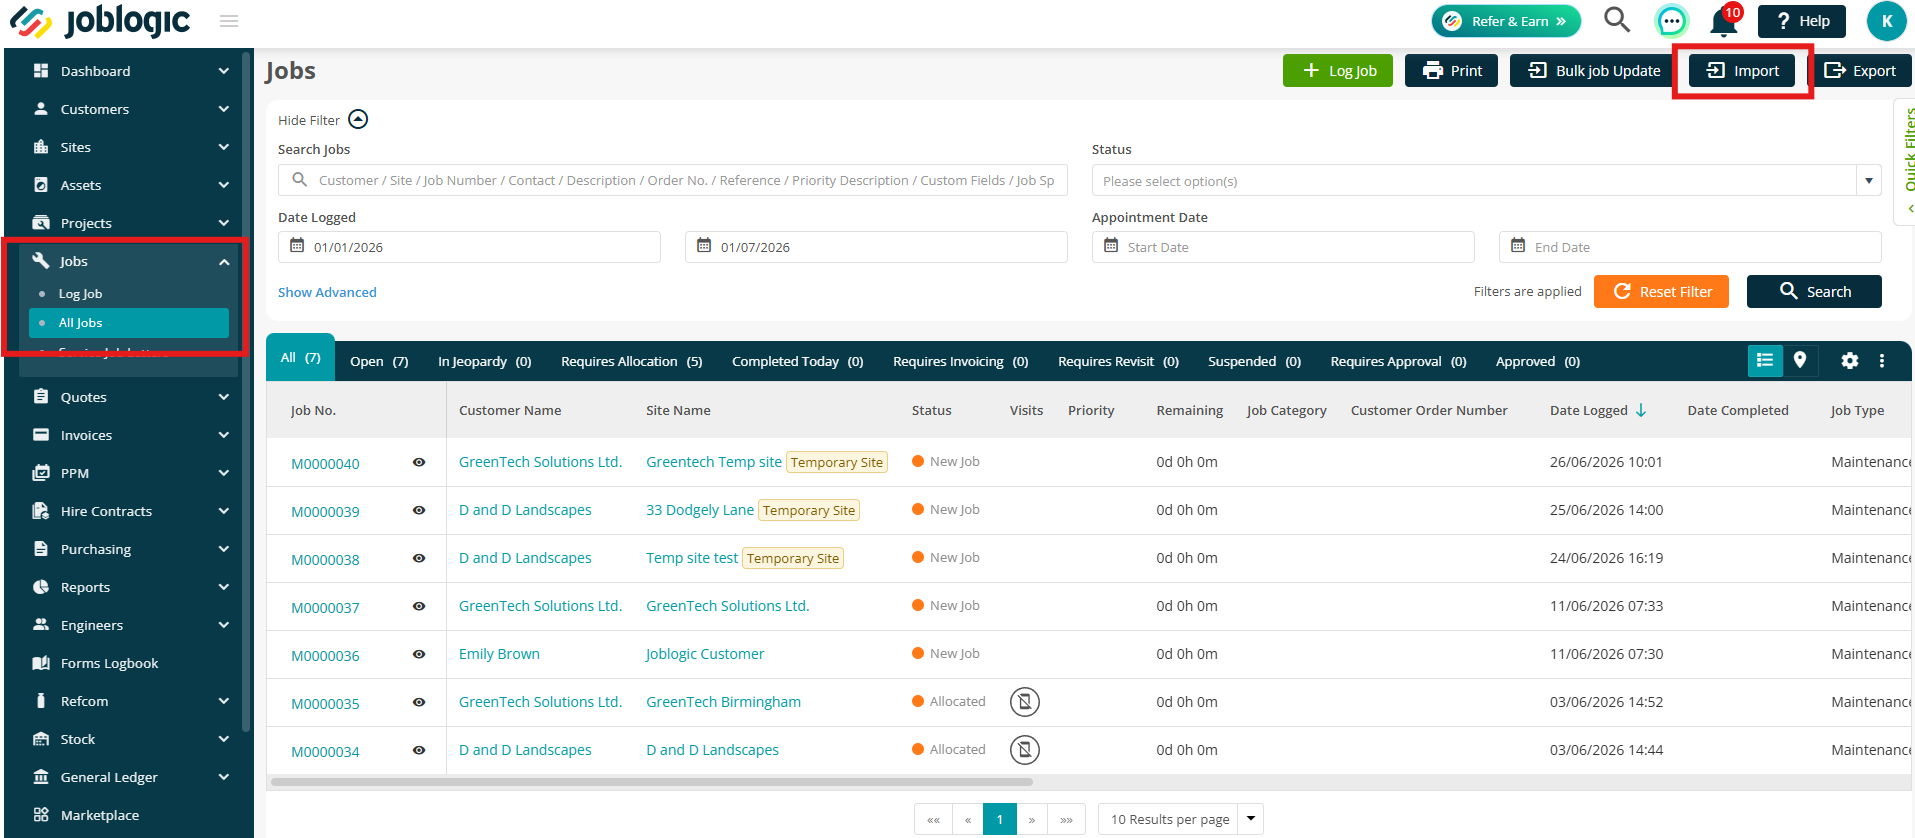Click the Help button
The height and width of the screenshot is (838, 1915).
pos(1802,21)
